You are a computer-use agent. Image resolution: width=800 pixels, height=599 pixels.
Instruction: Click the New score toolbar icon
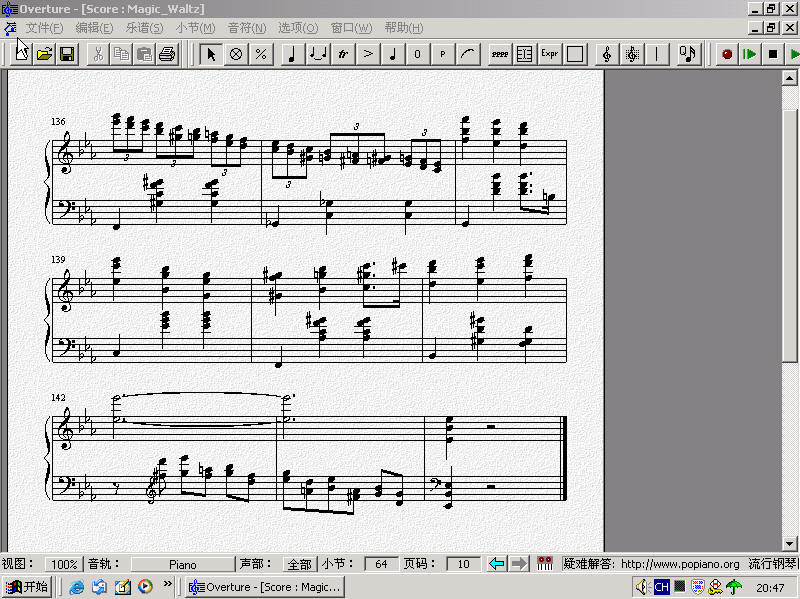tap(22, 54)
